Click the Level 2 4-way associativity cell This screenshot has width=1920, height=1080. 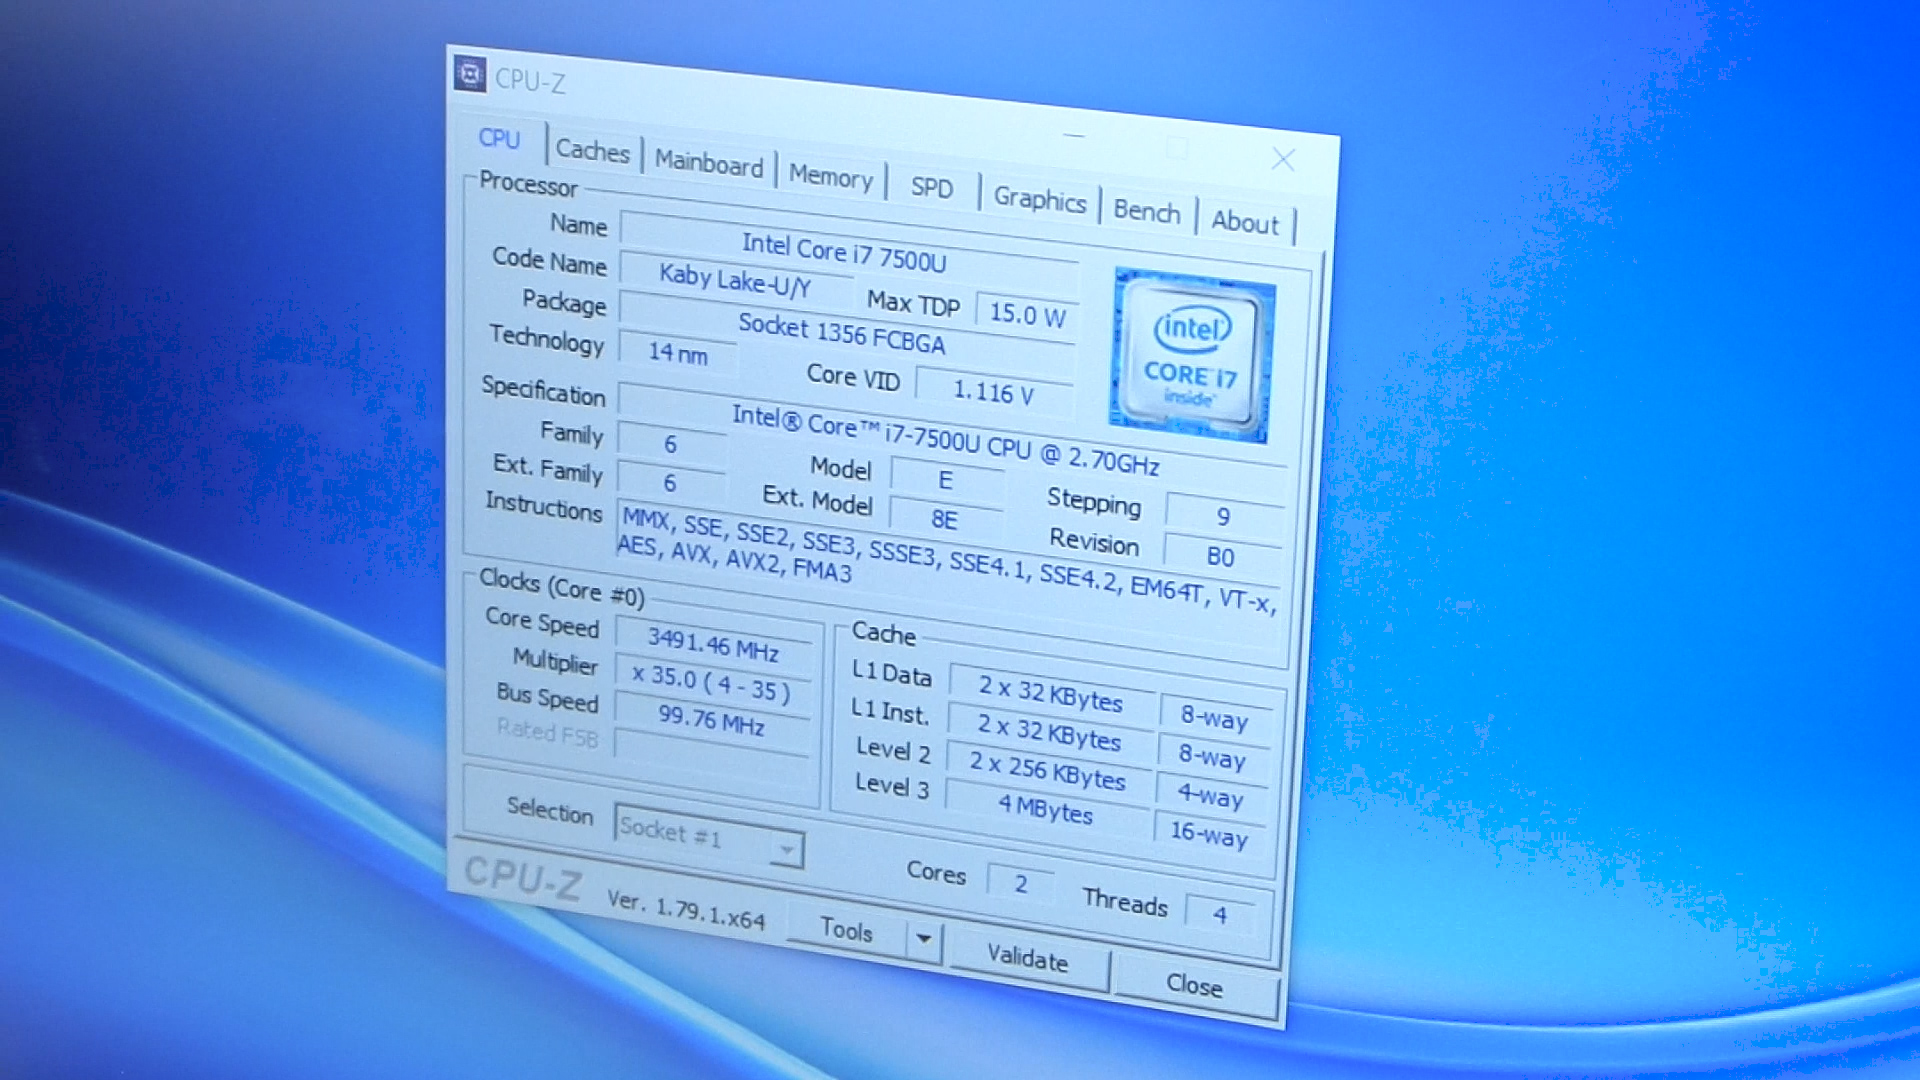tap(1211, 796)
